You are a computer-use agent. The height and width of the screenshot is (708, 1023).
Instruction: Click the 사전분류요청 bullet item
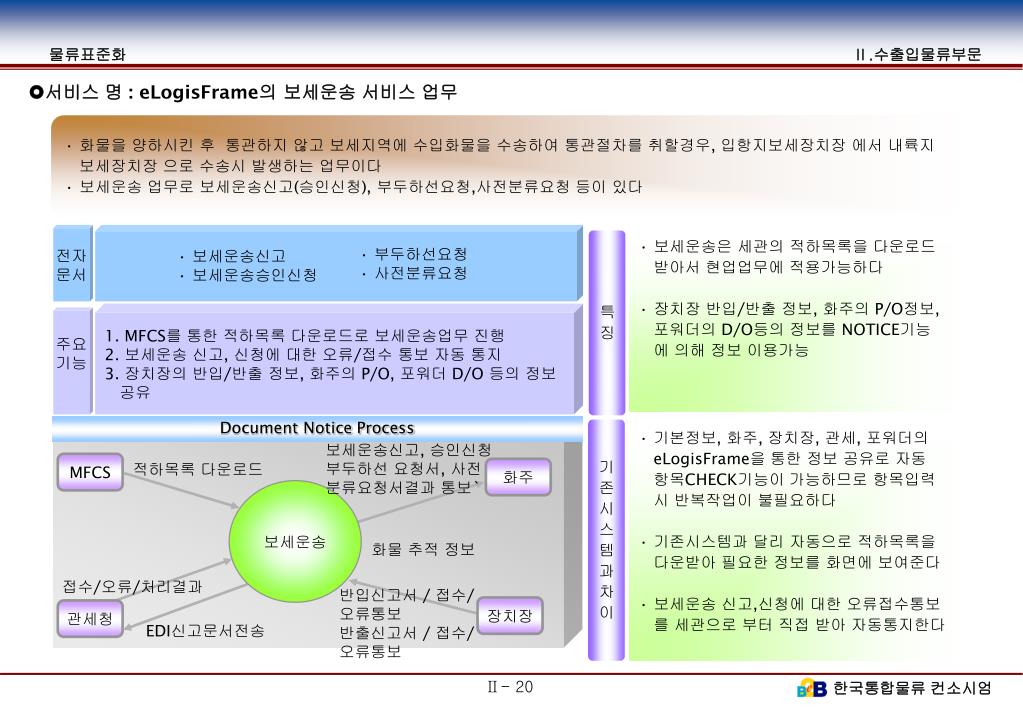click(x=414, y=273)
